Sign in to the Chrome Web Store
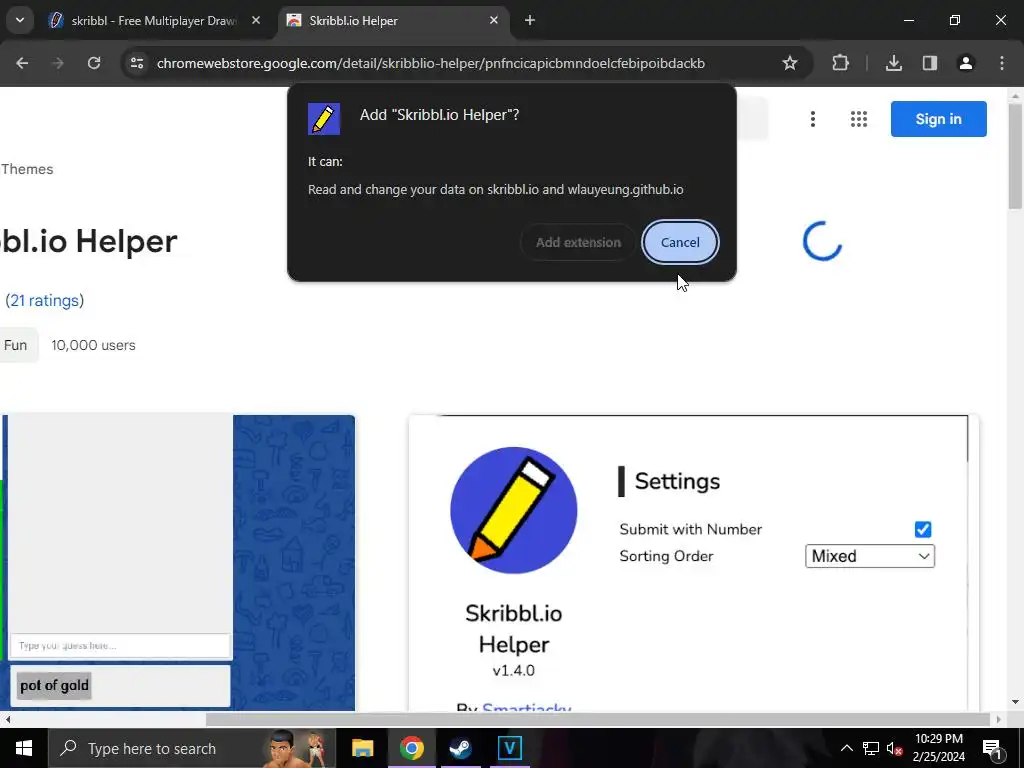Viewport: 1024px width, 768px height. coord(938,119)
